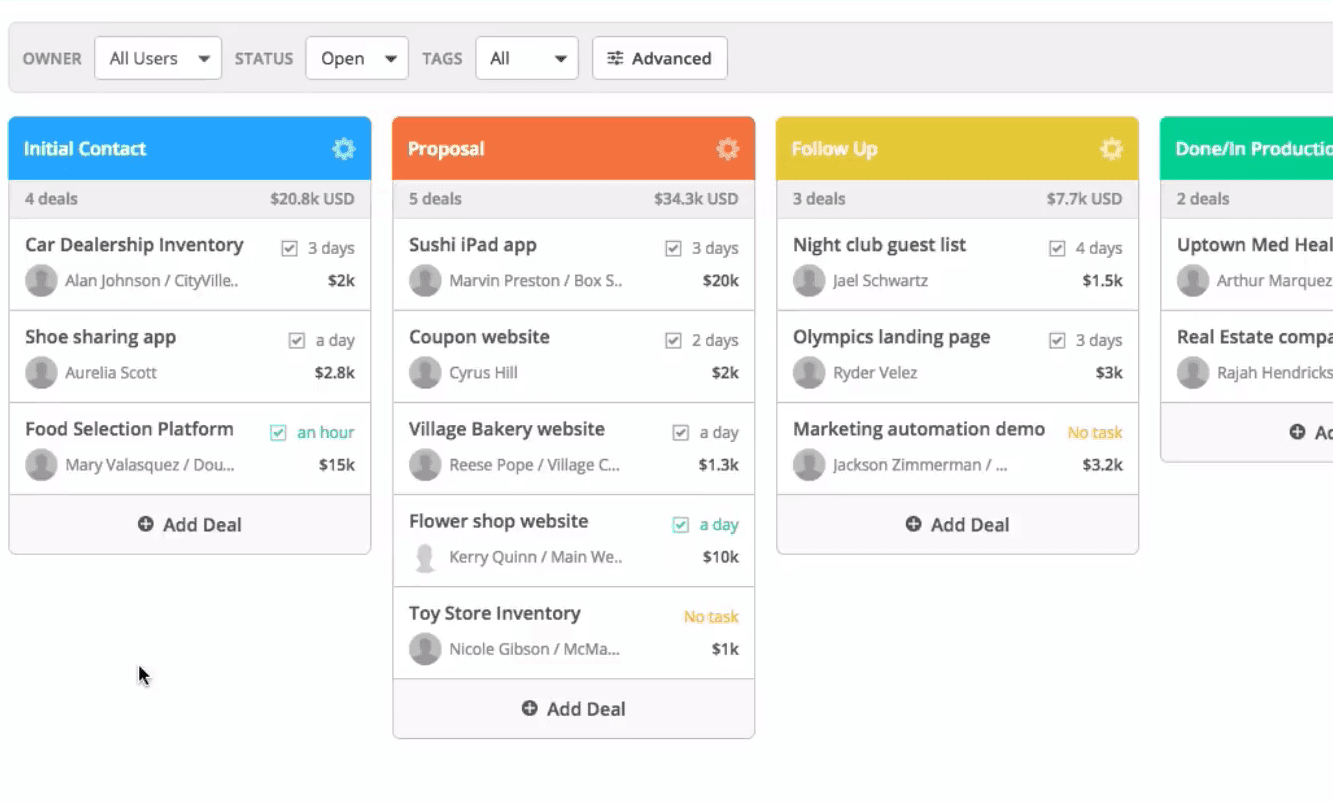Toggle the checkbox on Sushi iPad app deal
Image resolution: width=1333 pixels, height=802 pixels.
coord(673,248)
